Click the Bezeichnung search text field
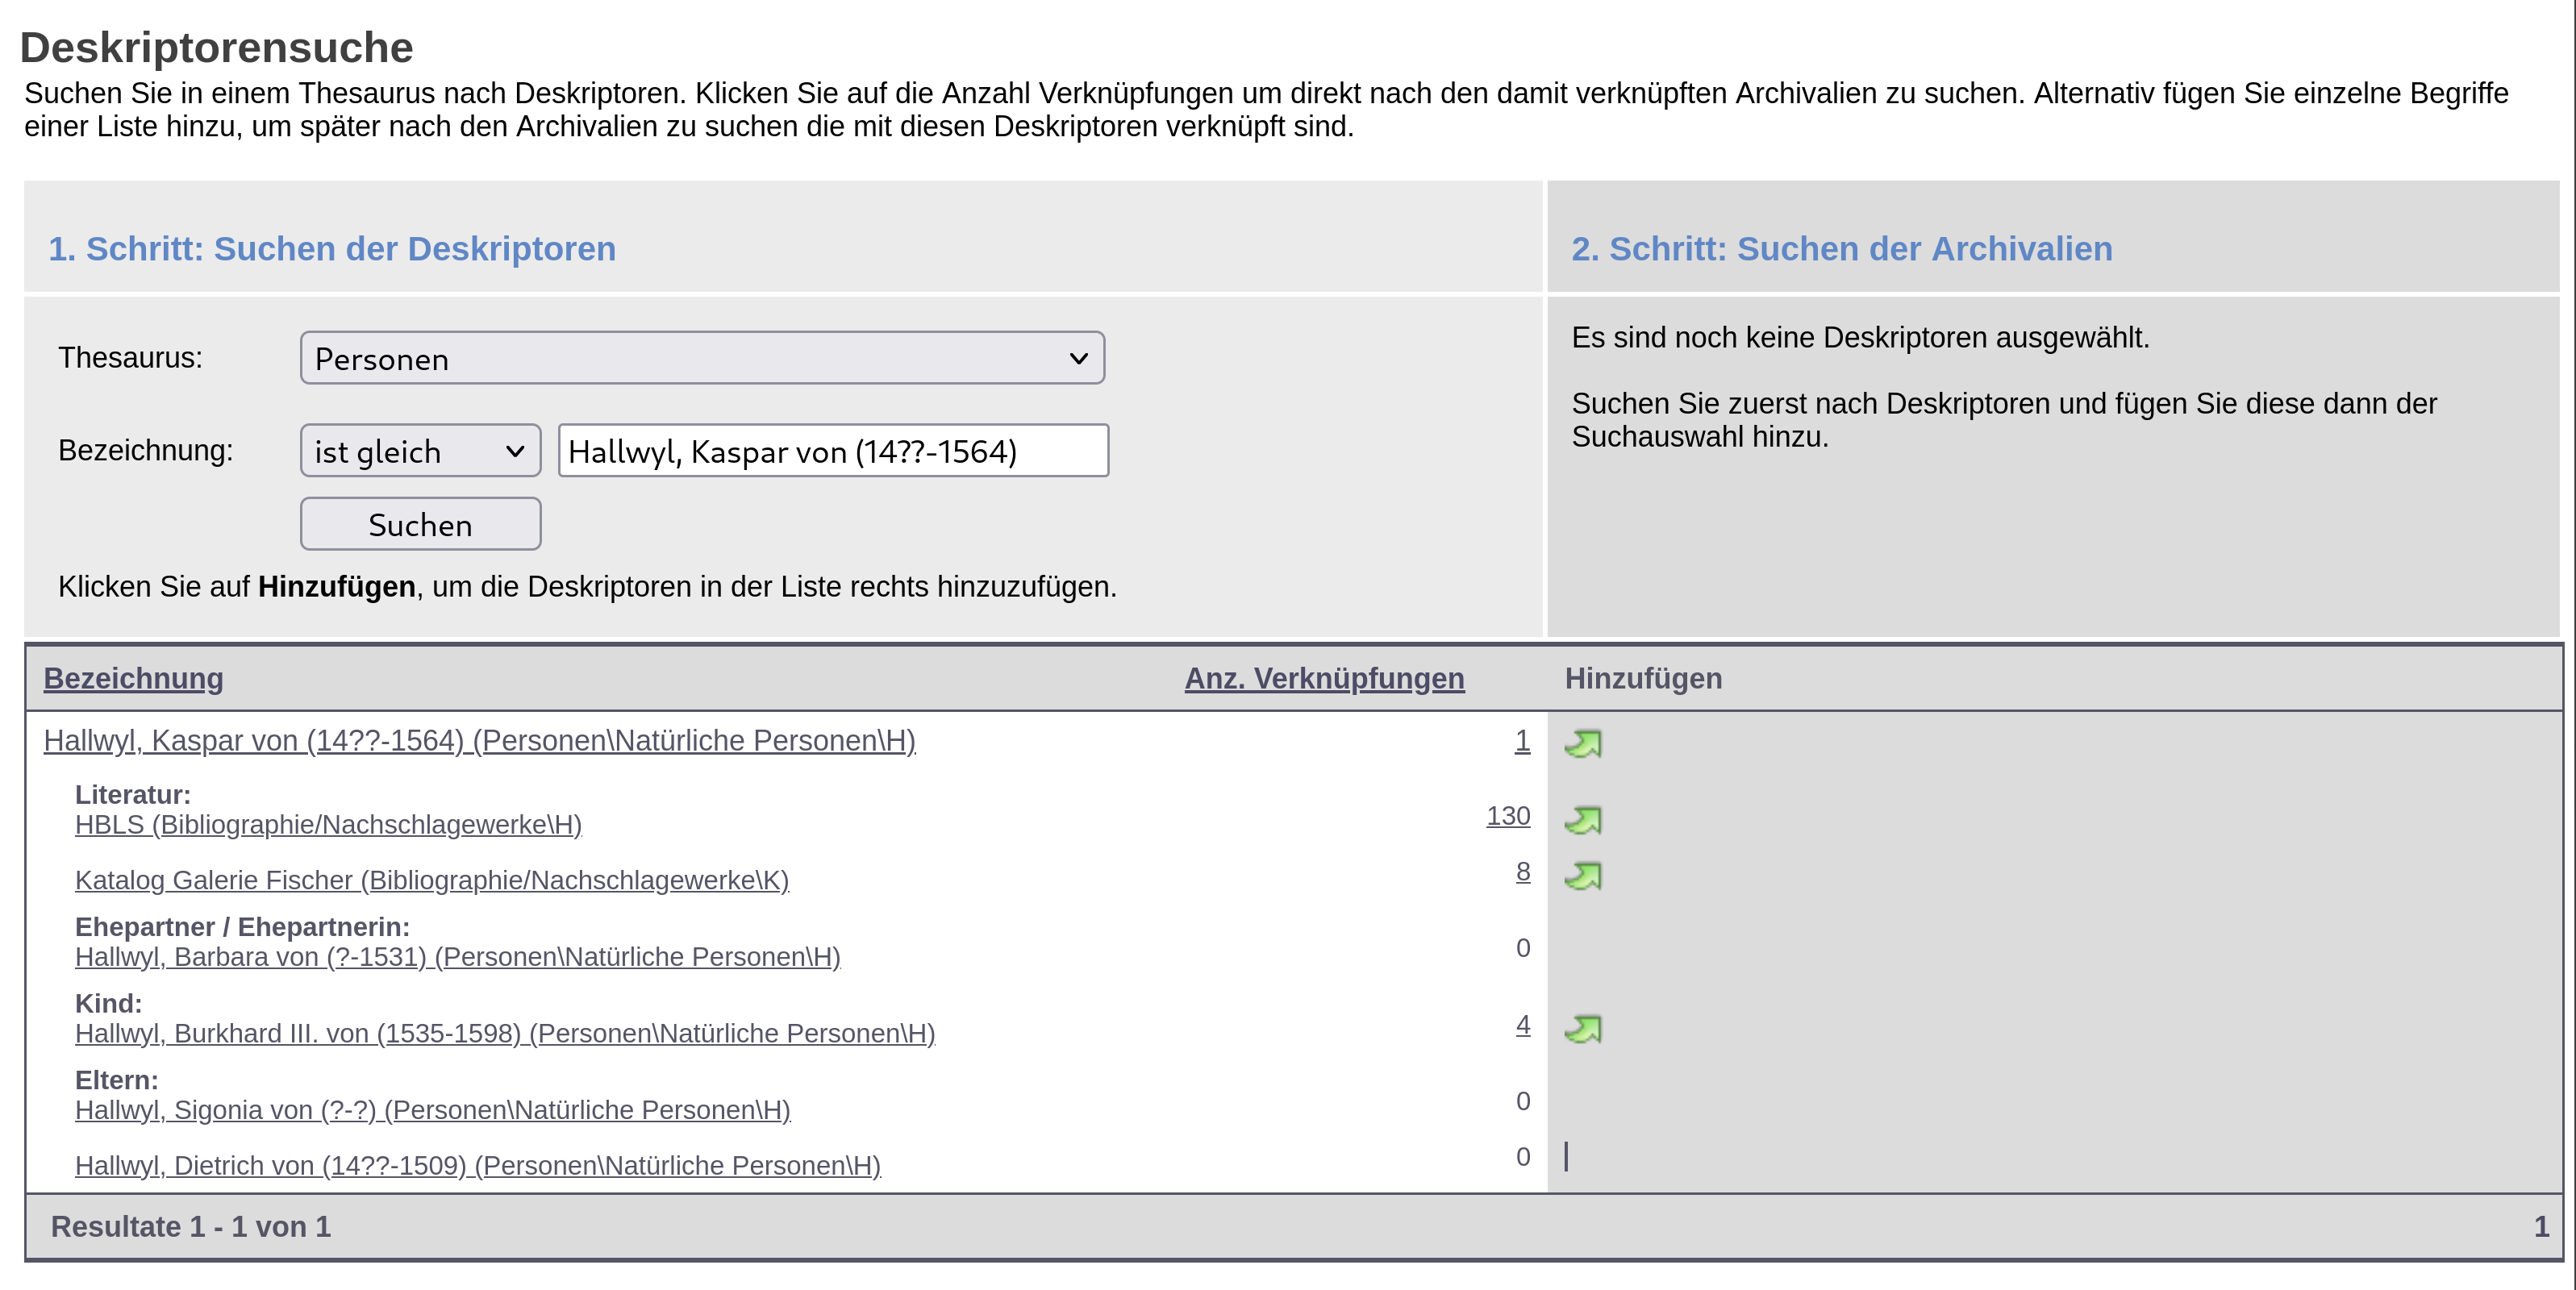The image size is (2576, 1290). pyautogui.click(x=833, y=451)
